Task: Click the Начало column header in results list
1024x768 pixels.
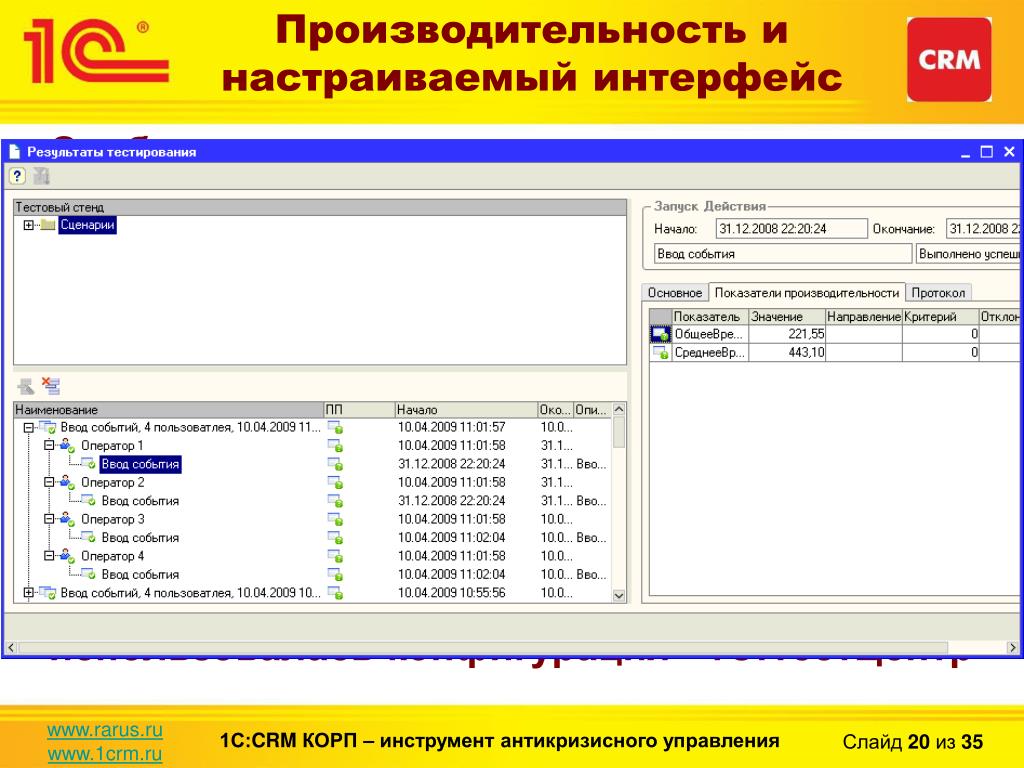Action: point(466,409)
